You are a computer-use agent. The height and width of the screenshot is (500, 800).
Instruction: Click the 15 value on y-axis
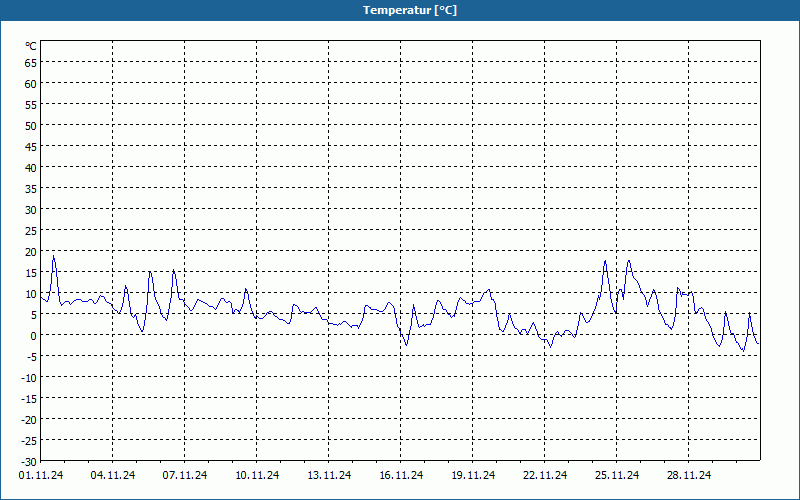point(31,273)
